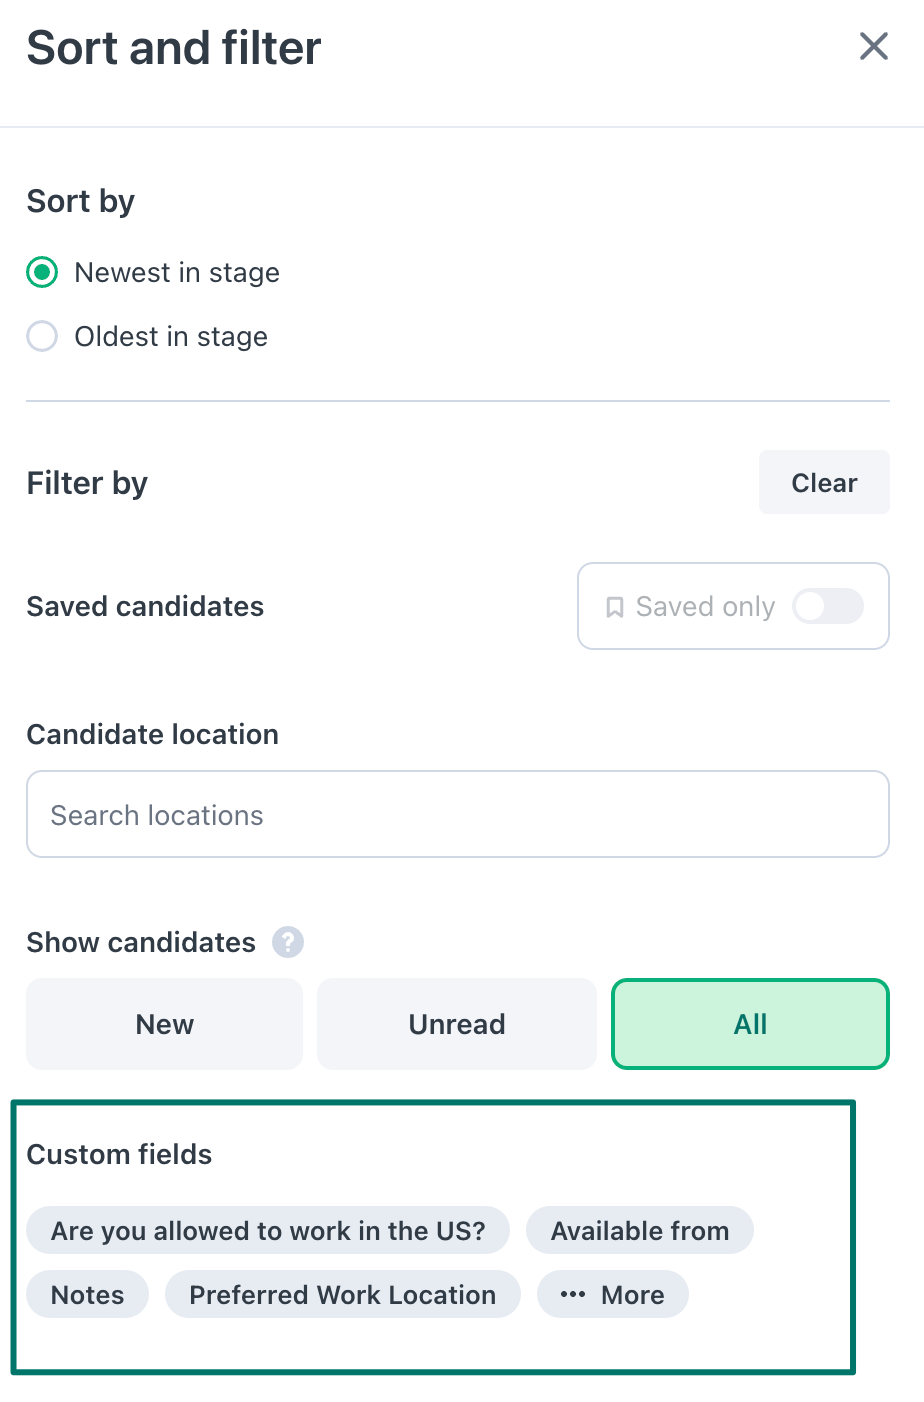Click the 'Oldest in stage' label text

171,336
